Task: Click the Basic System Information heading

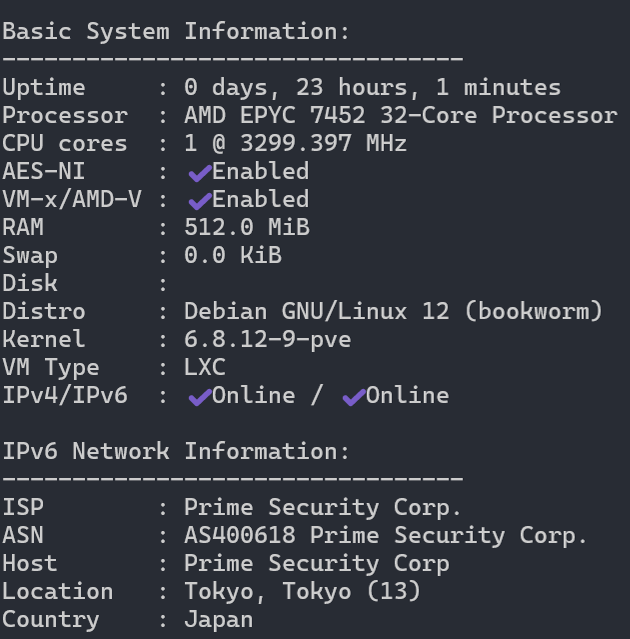Action: [176, 31]
